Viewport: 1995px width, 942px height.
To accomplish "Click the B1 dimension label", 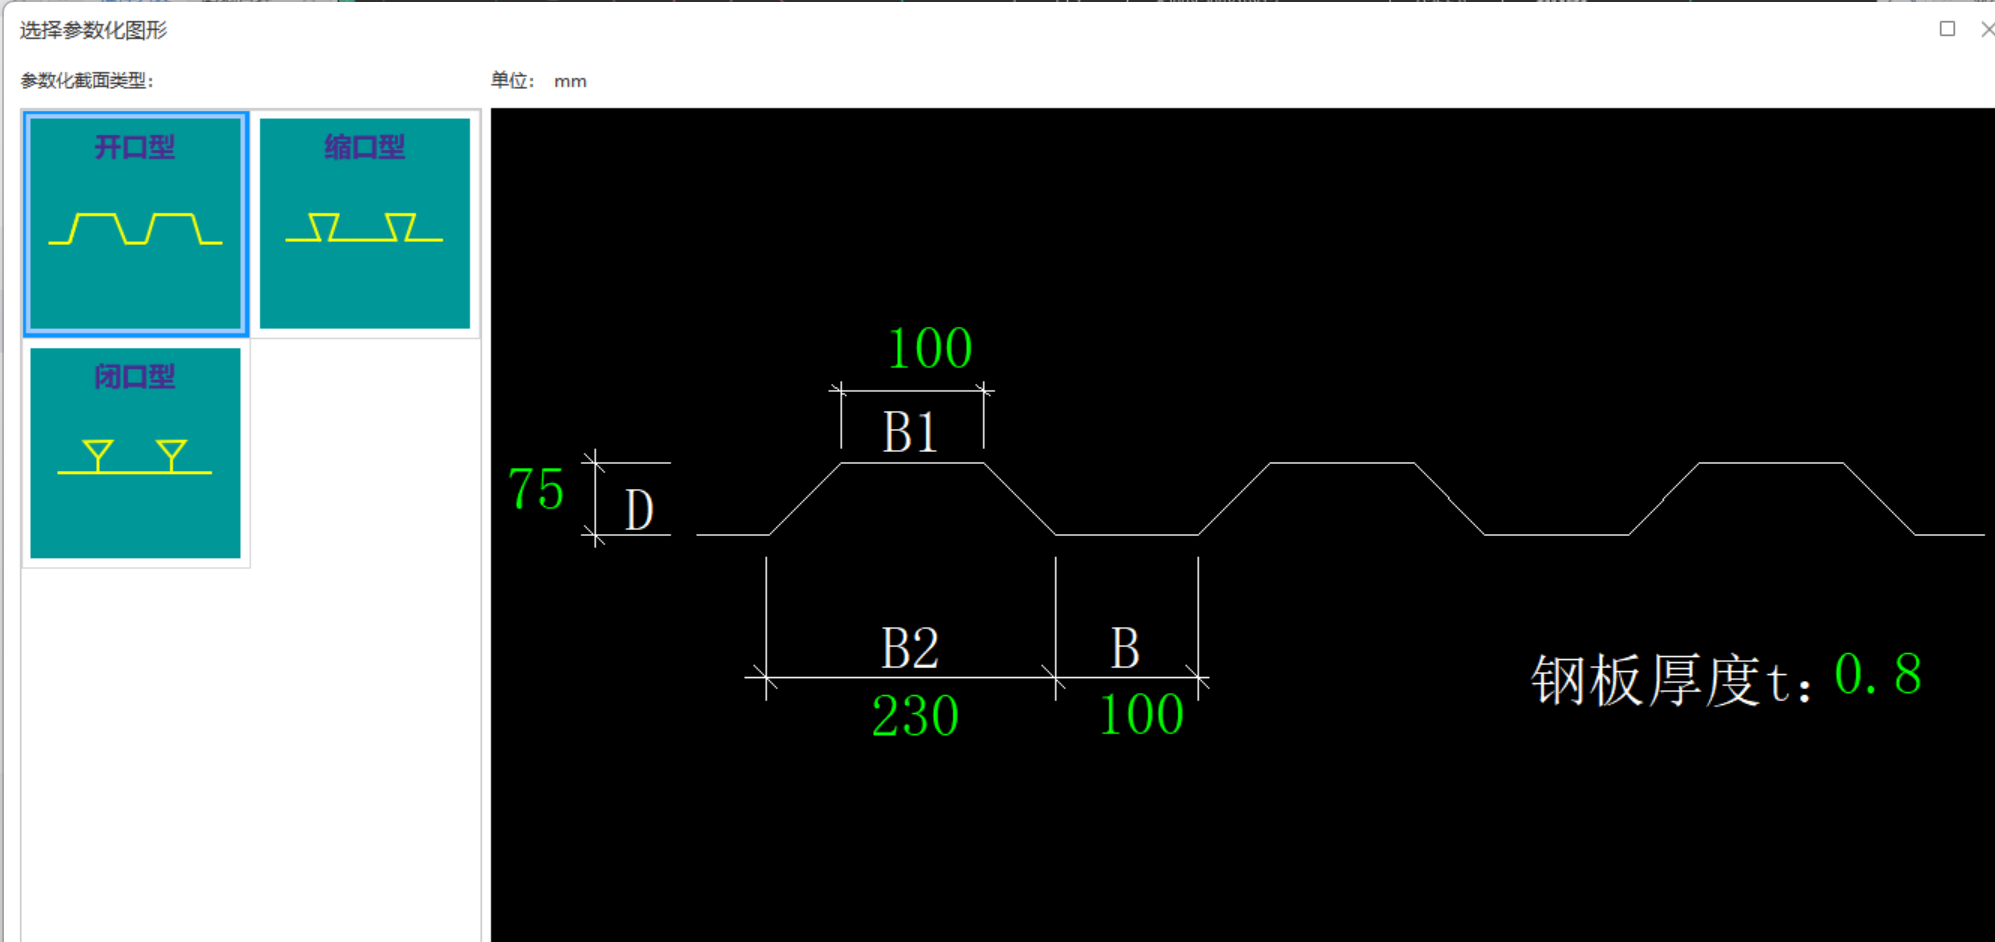I will coord(910,433).
